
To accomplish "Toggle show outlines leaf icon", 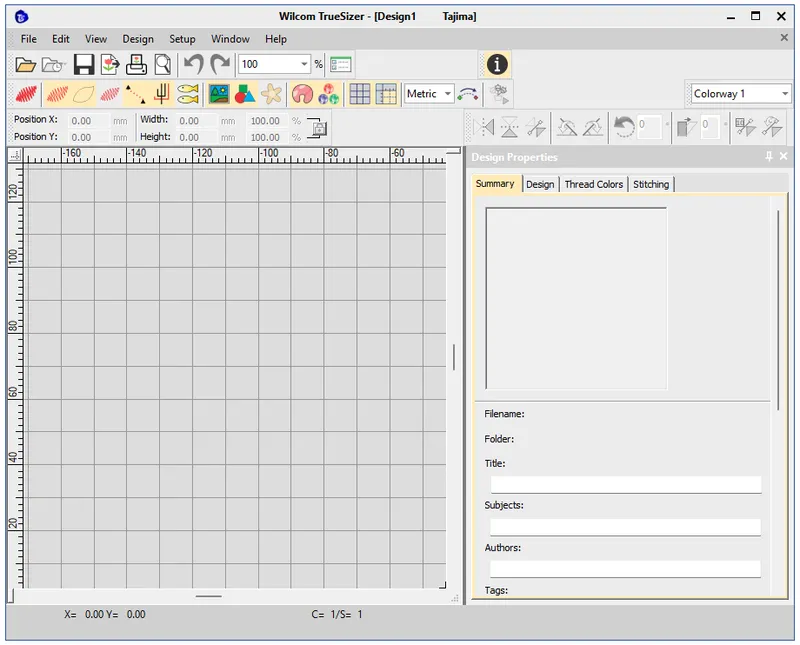I will [84, 94].
